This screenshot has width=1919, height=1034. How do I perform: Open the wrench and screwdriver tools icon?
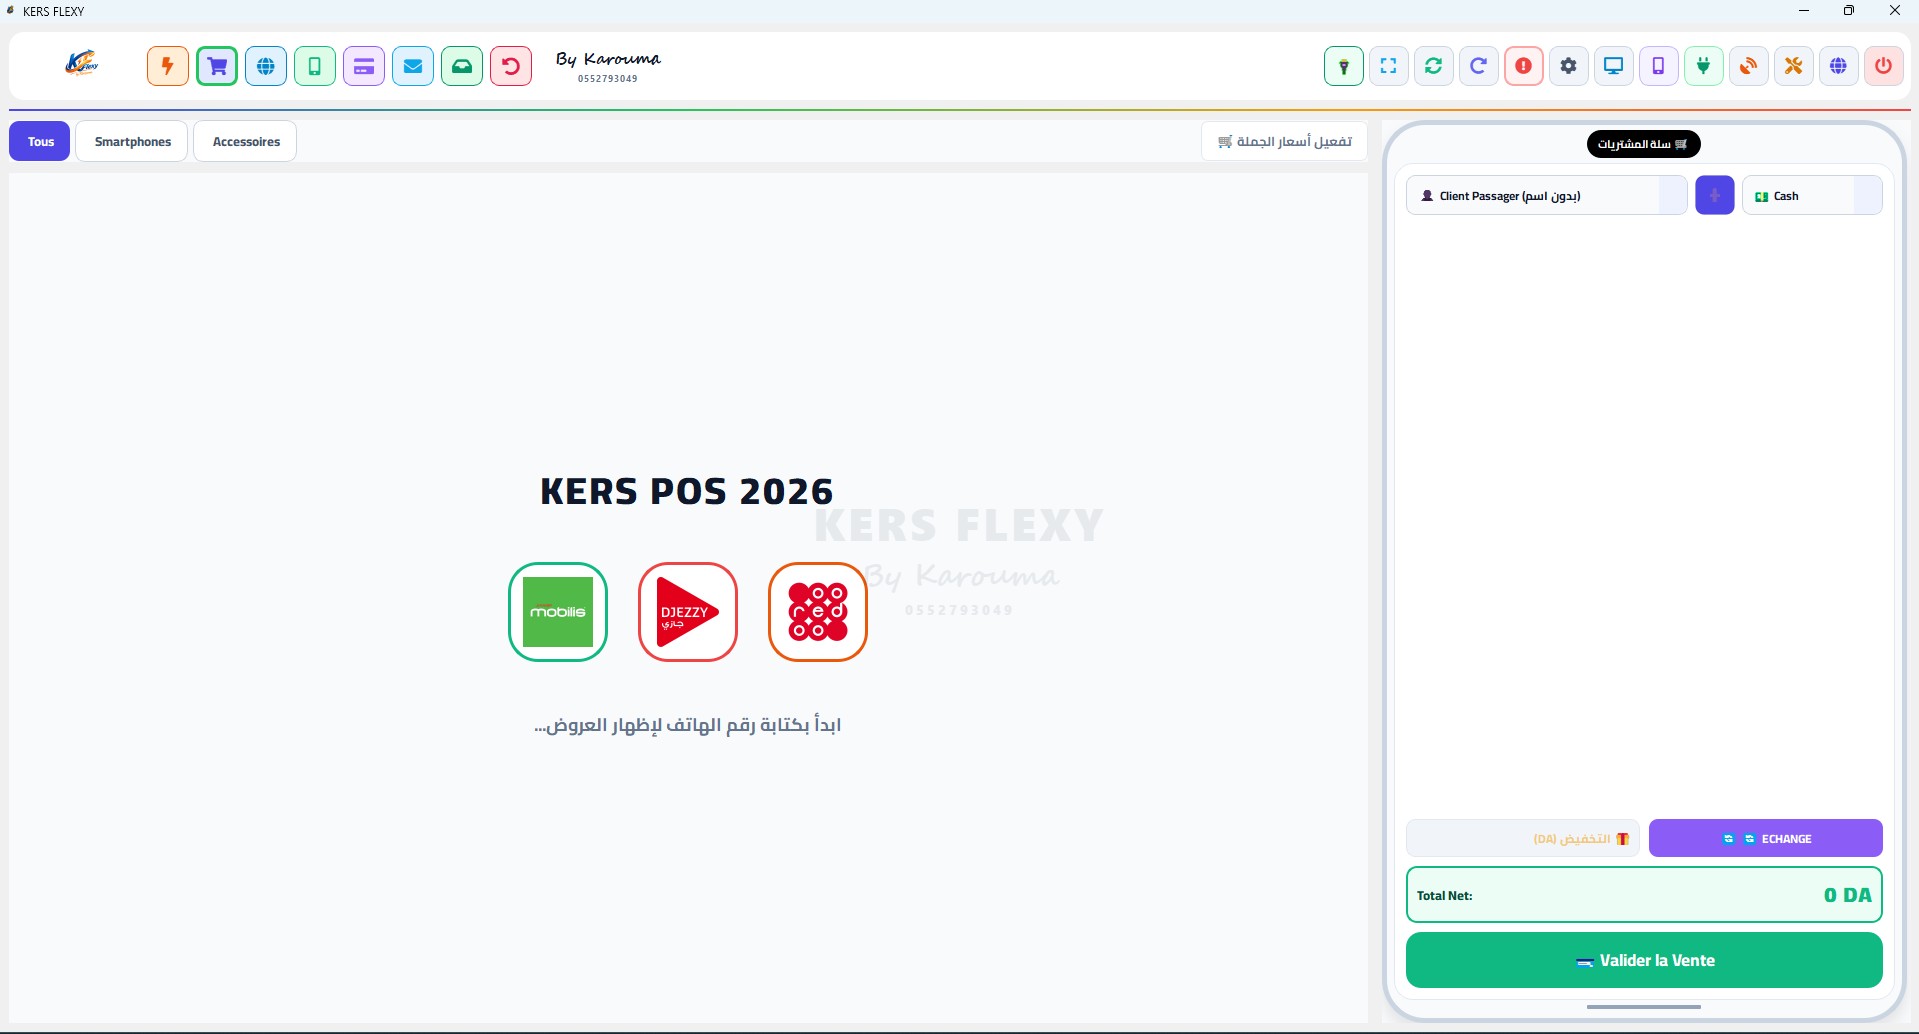(x=1794, y=66)
